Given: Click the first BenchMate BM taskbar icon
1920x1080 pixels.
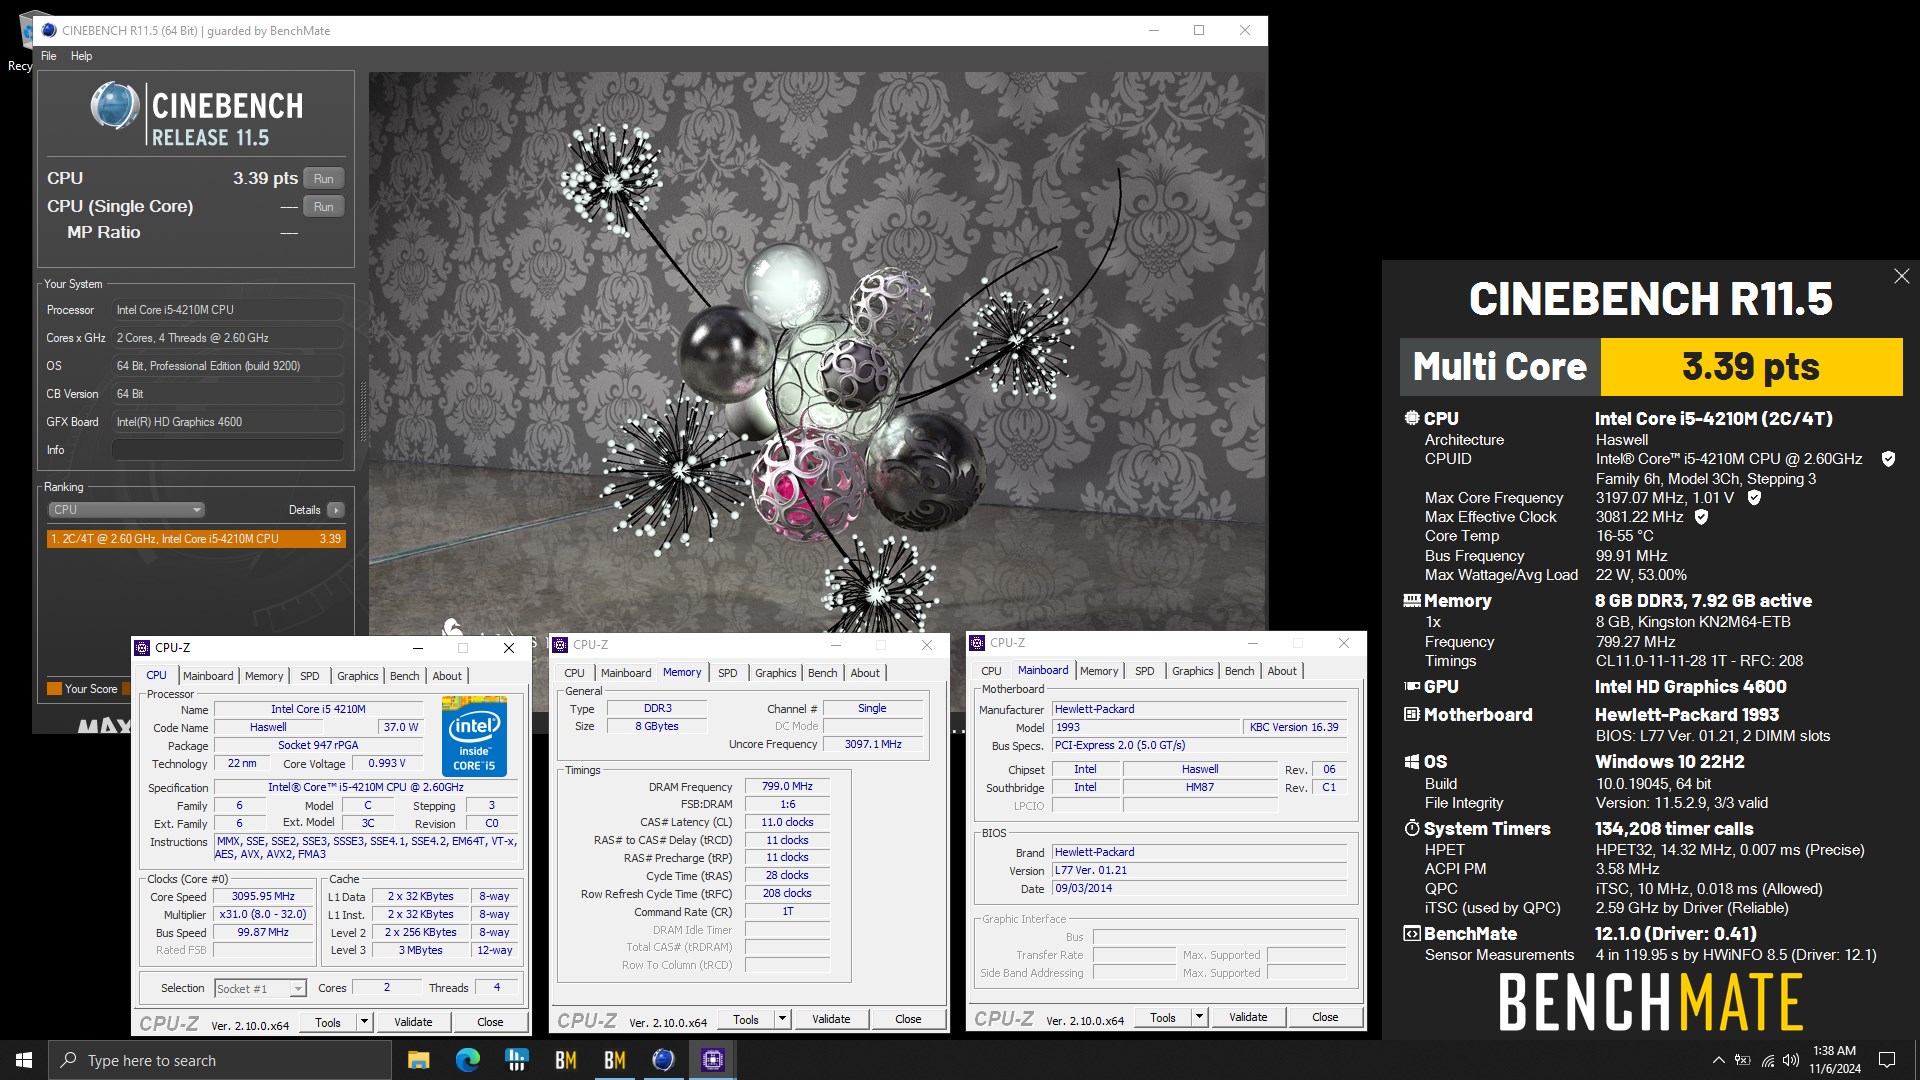Looking at the screenshot, I should [x=566, y=1060].
